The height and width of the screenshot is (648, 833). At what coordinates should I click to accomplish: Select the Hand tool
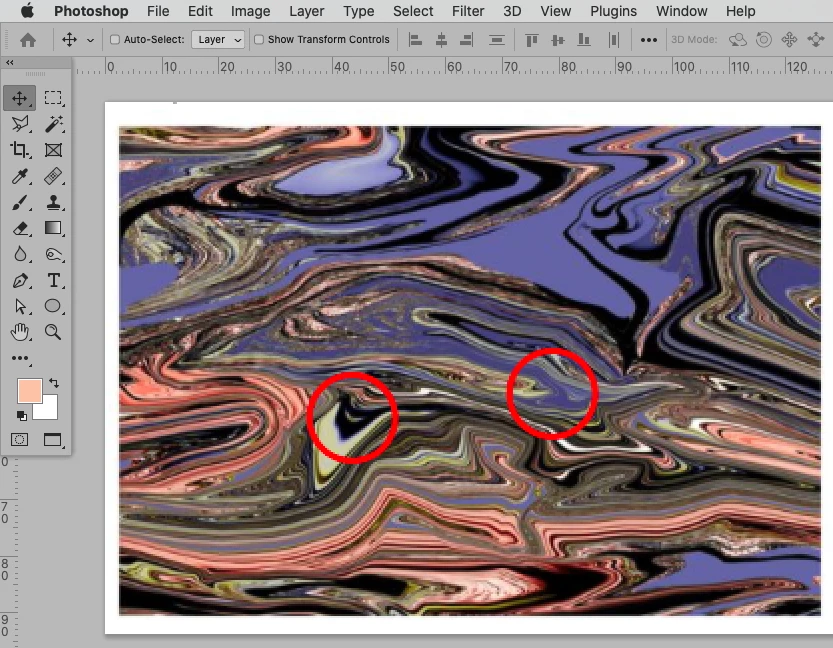click(20, 332)
